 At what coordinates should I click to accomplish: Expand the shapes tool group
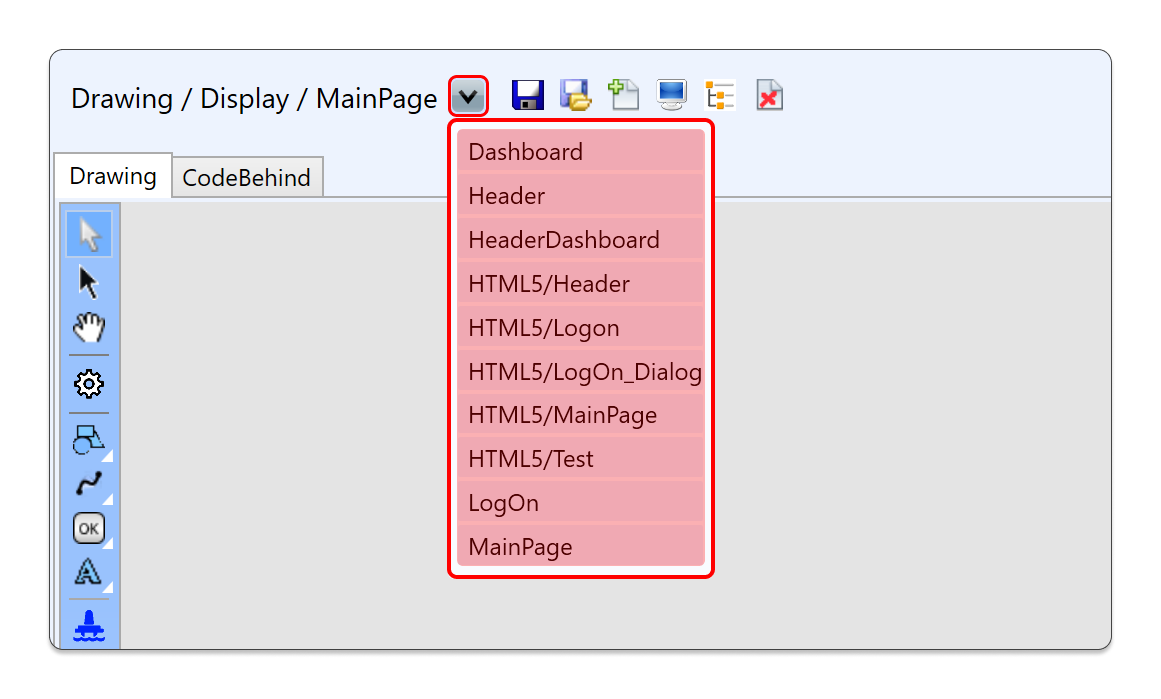point(89,440)
